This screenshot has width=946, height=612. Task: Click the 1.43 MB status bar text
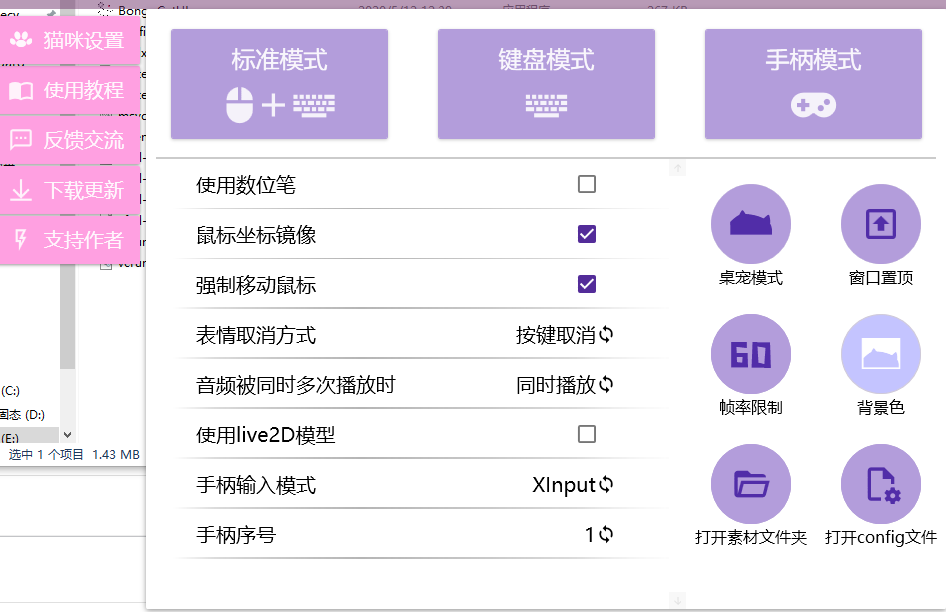116,454
